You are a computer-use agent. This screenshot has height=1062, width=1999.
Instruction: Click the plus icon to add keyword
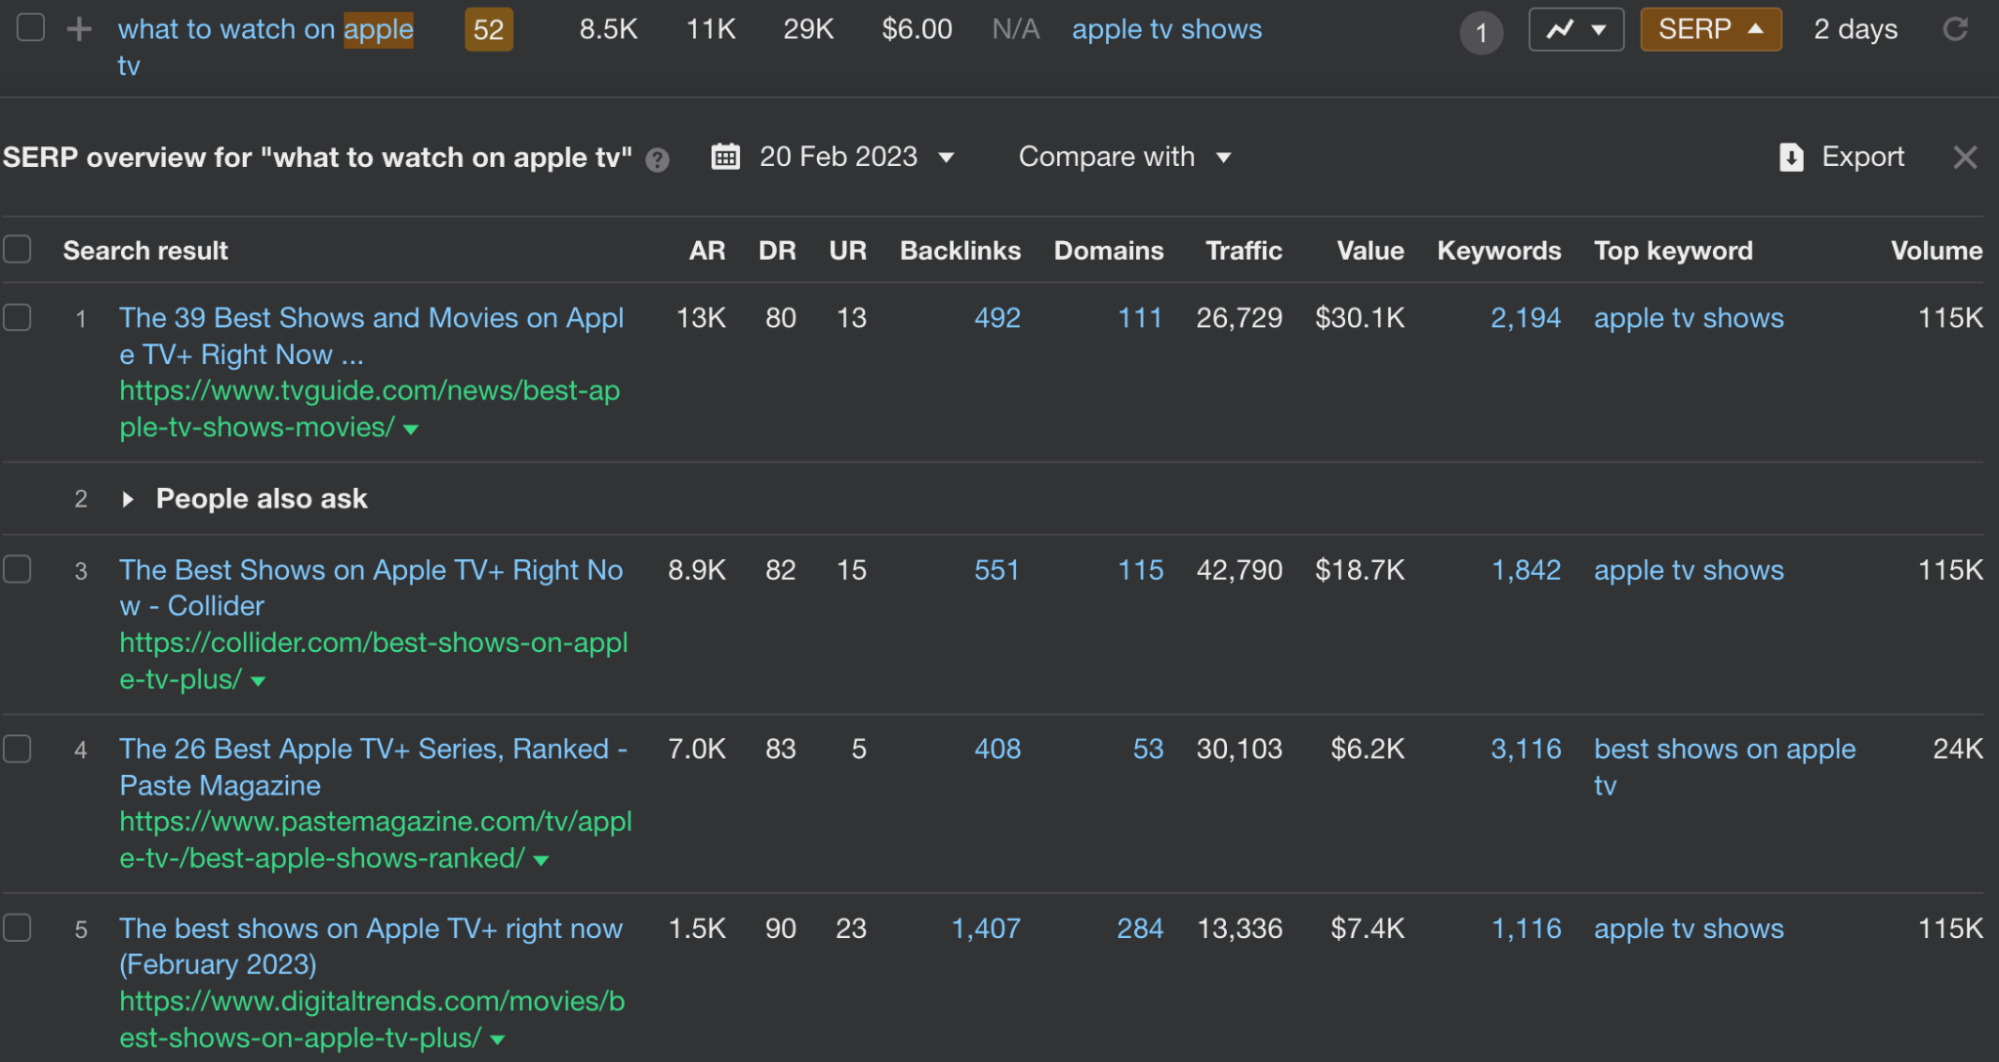(x=76, y=30)
